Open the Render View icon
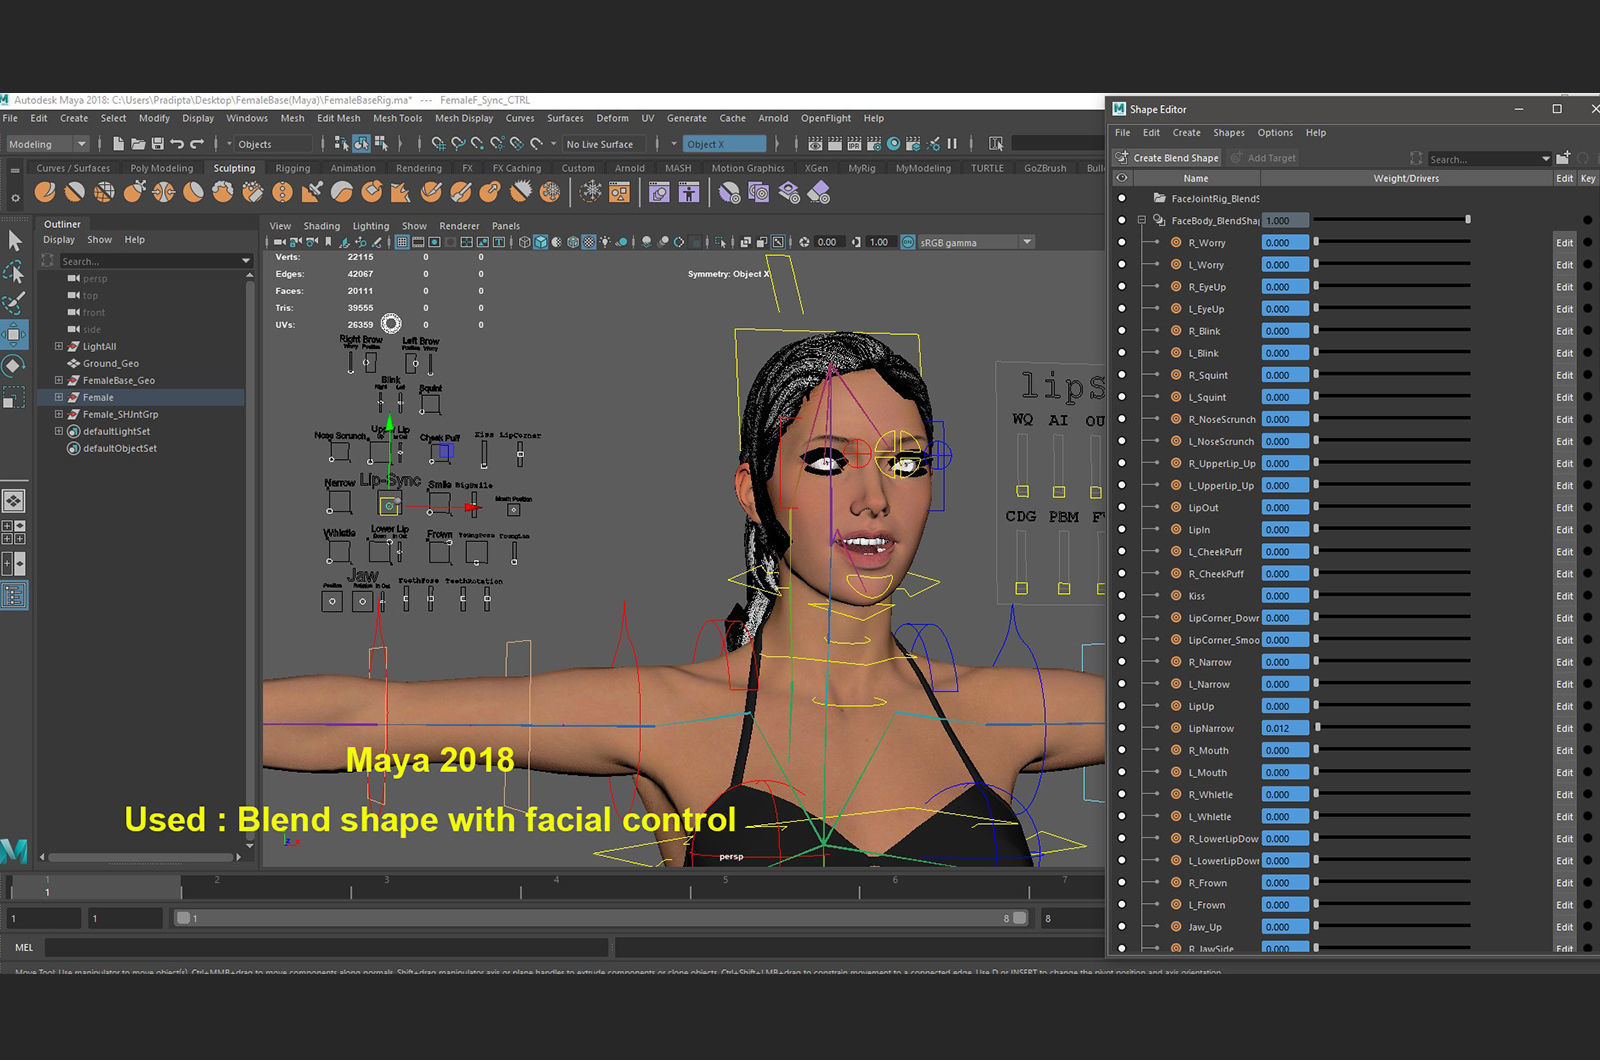Screen dimensions: 1600x1060 pos(815,144)
